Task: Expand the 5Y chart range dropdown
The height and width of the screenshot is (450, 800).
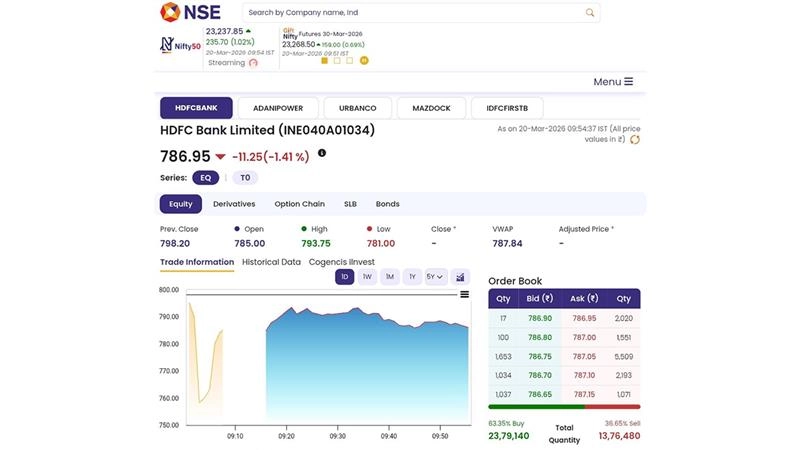Action: pyautogui.click(x=435, y=277)
